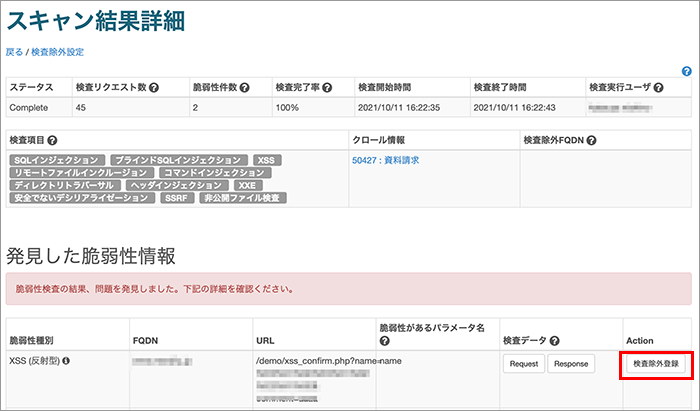The width and height of the screenshot is (700, 411).
Task: View the Request data button
Action: [524, 364]
